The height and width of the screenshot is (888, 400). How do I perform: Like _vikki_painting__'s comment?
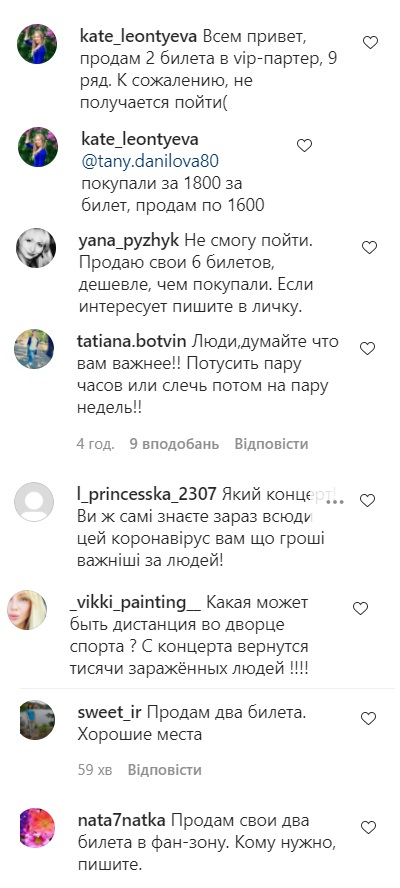point(361,609)
